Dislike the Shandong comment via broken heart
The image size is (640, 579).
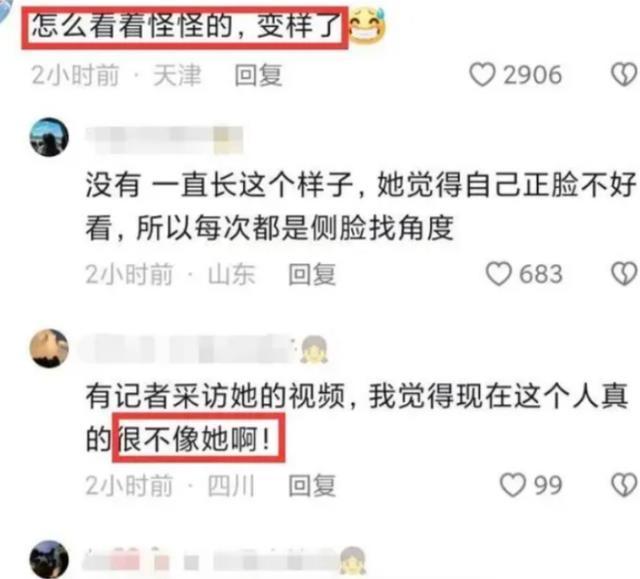click(624, 273)
